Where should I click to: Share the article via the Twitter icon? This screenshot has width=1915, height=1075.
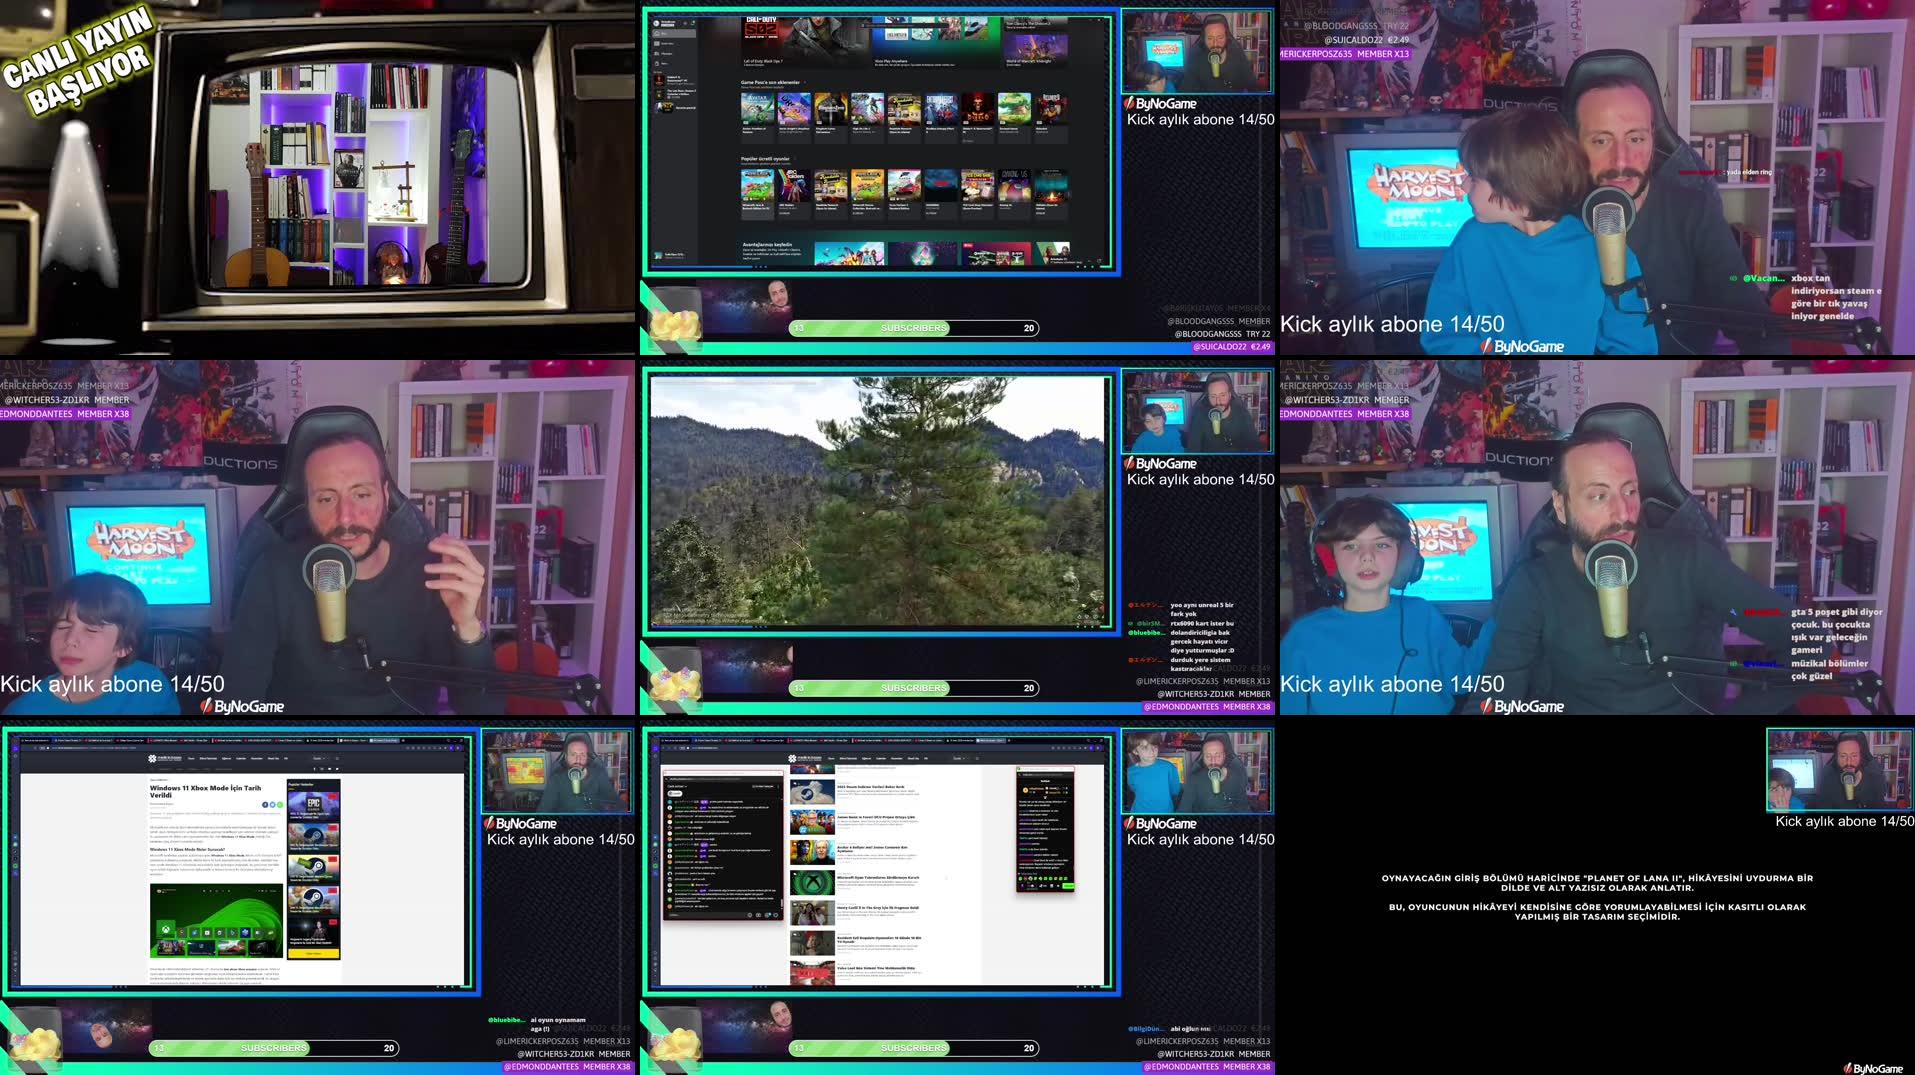273,804
